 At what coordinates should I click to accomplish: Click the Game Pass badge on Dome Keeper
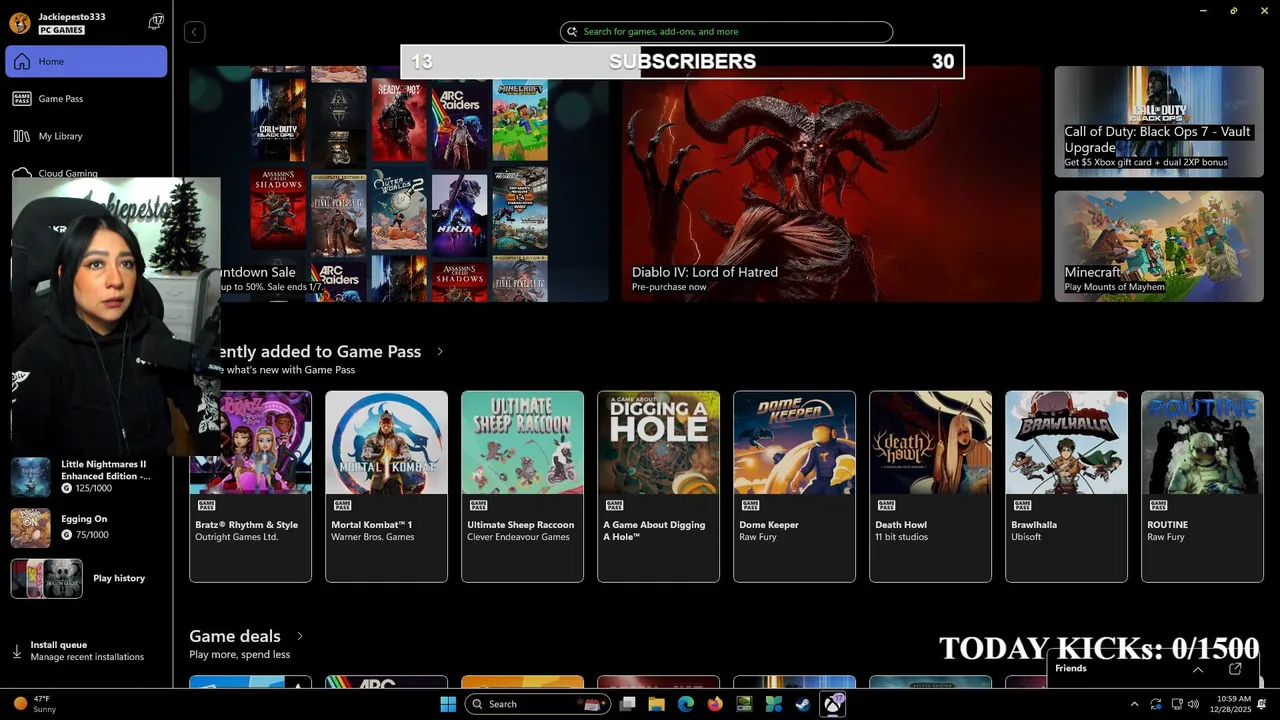[750, 505]
